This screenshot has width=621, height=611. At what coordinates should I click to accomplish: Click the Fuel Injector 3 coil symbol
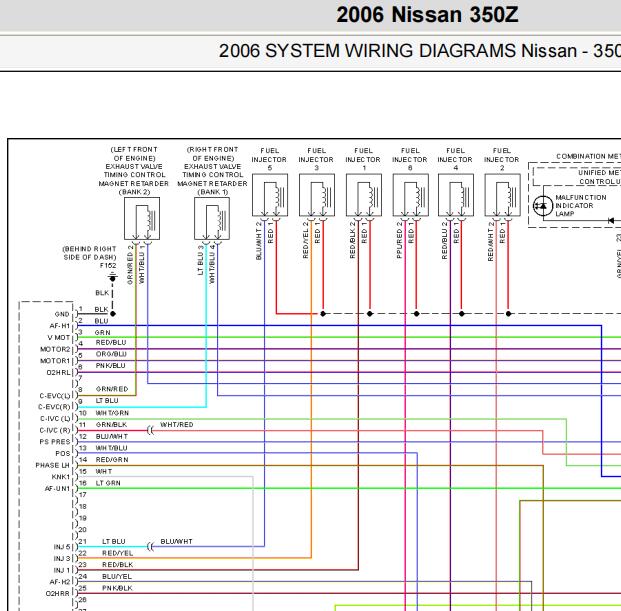pyautogui.click(x=317, y=195)
